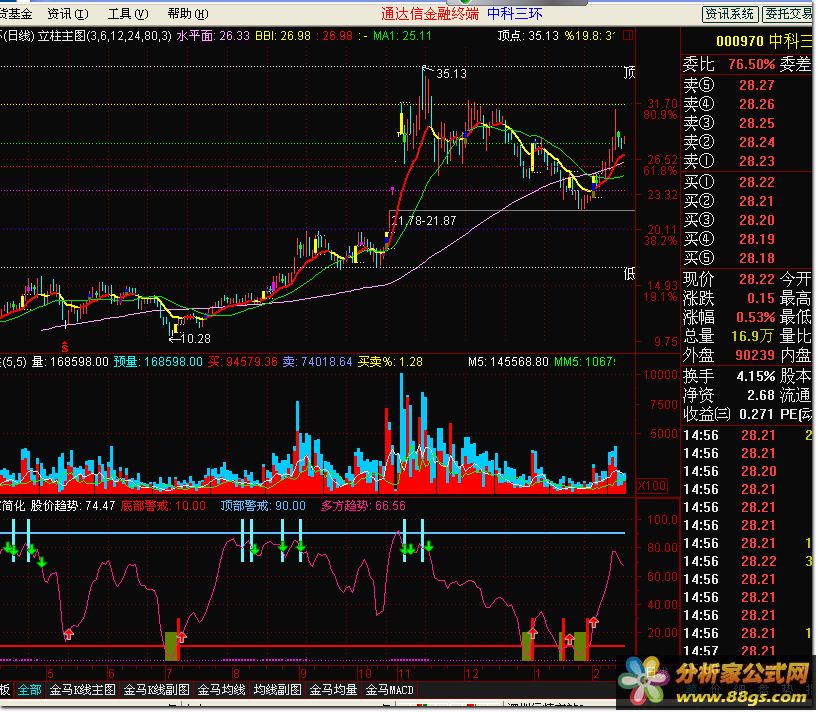Click month 7 marker on timeline

(169, 673)
